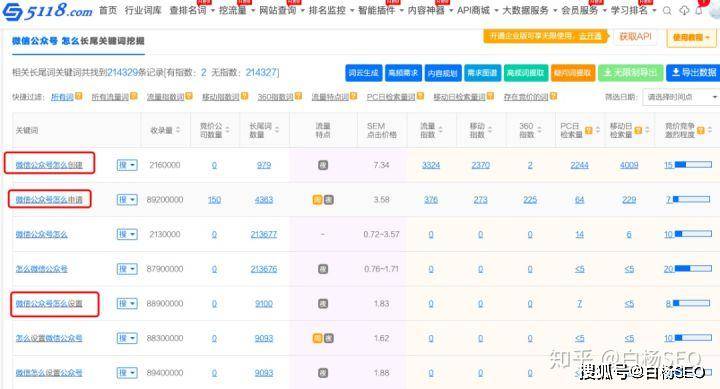The width and height of the screenshot is (720, 389).
Task: Open the 筛选日期 time point dropdown
Action: tap(681, 97)
